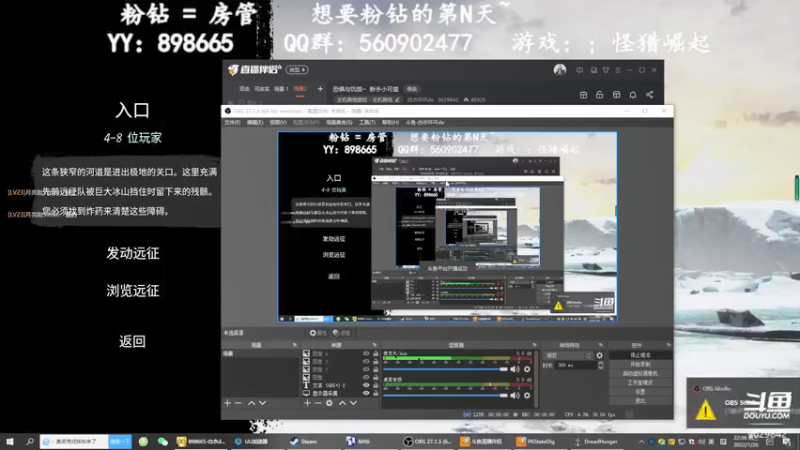
Task: Open user avatar in 直播伴侣 title bar
Action: click(560, 70)
